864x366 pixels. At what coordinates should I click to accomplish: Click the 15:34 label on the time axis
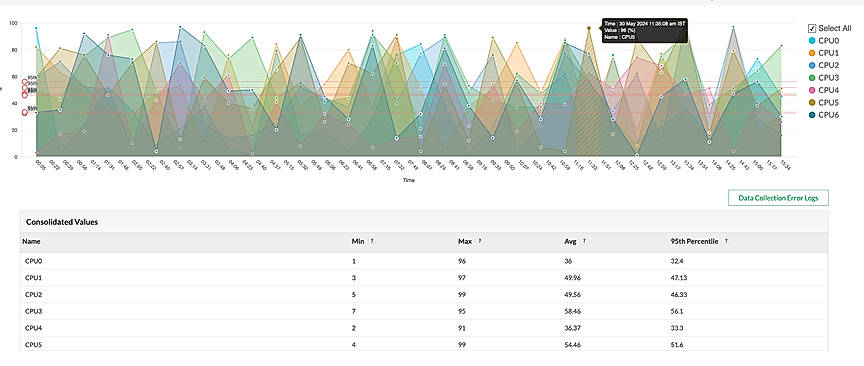point(785,165)
